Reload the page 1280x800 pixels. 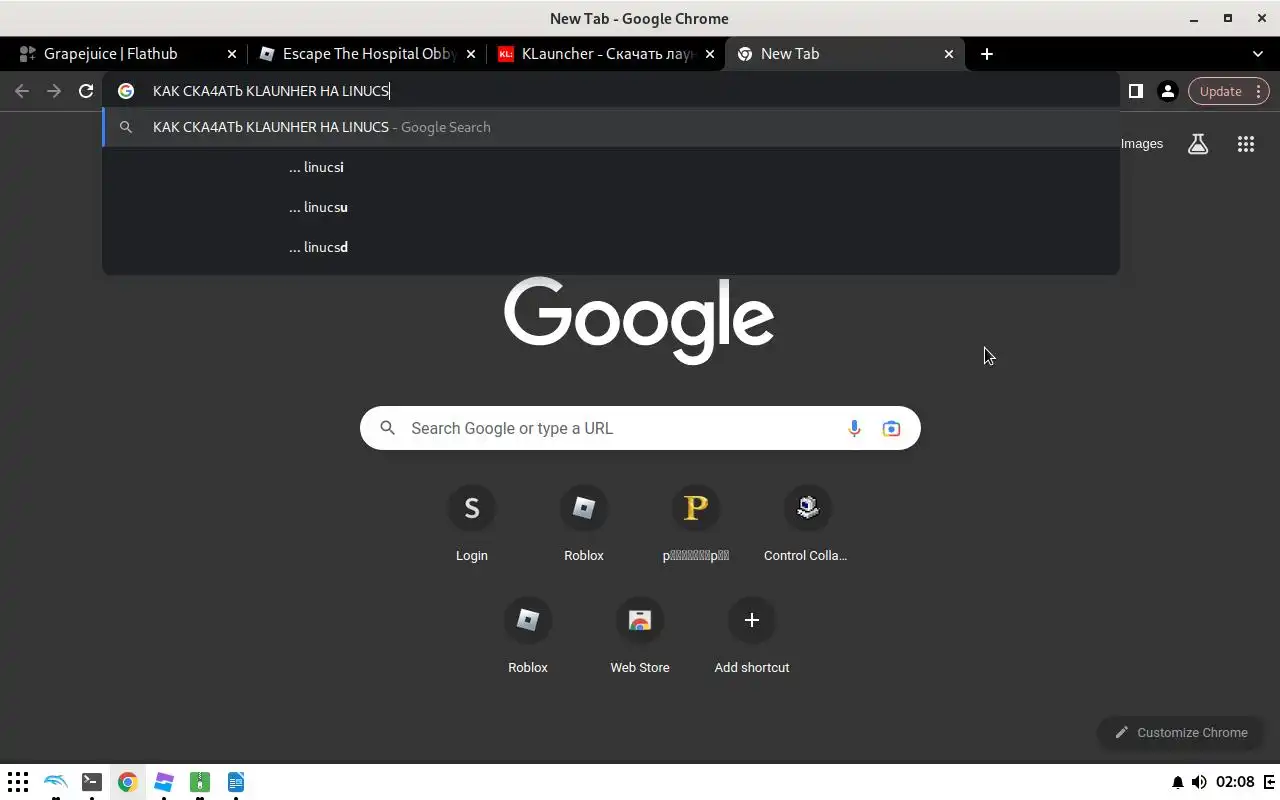86,91
